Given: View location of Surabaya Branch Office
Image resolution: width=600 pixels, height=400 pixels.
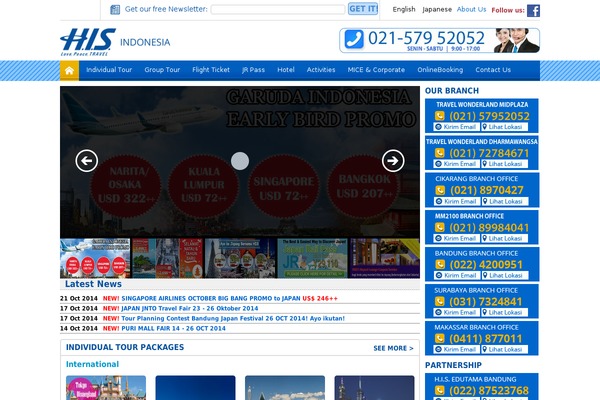Looking at the screenshot, I should coord(504,313).
